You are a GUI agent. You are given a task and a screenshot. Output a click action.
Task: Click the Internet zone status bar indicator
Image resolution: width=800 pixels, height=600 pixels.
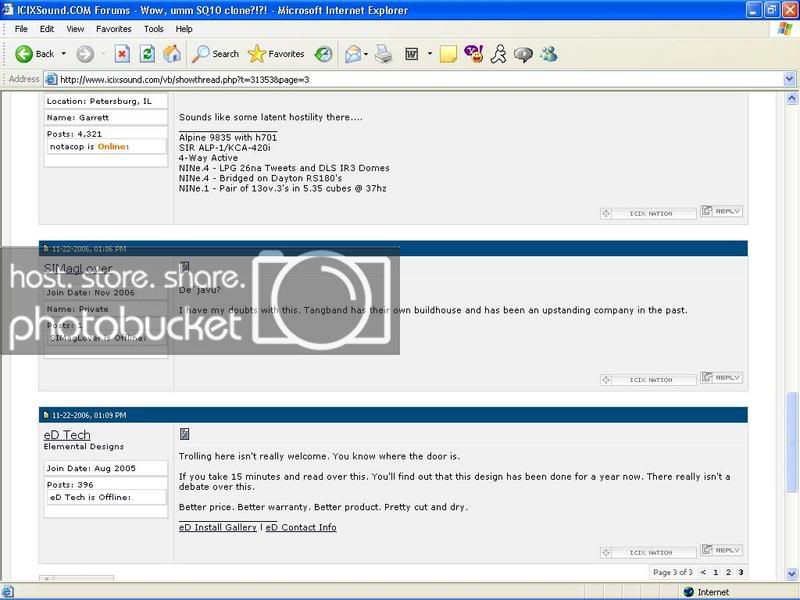(x=707, y=592)
